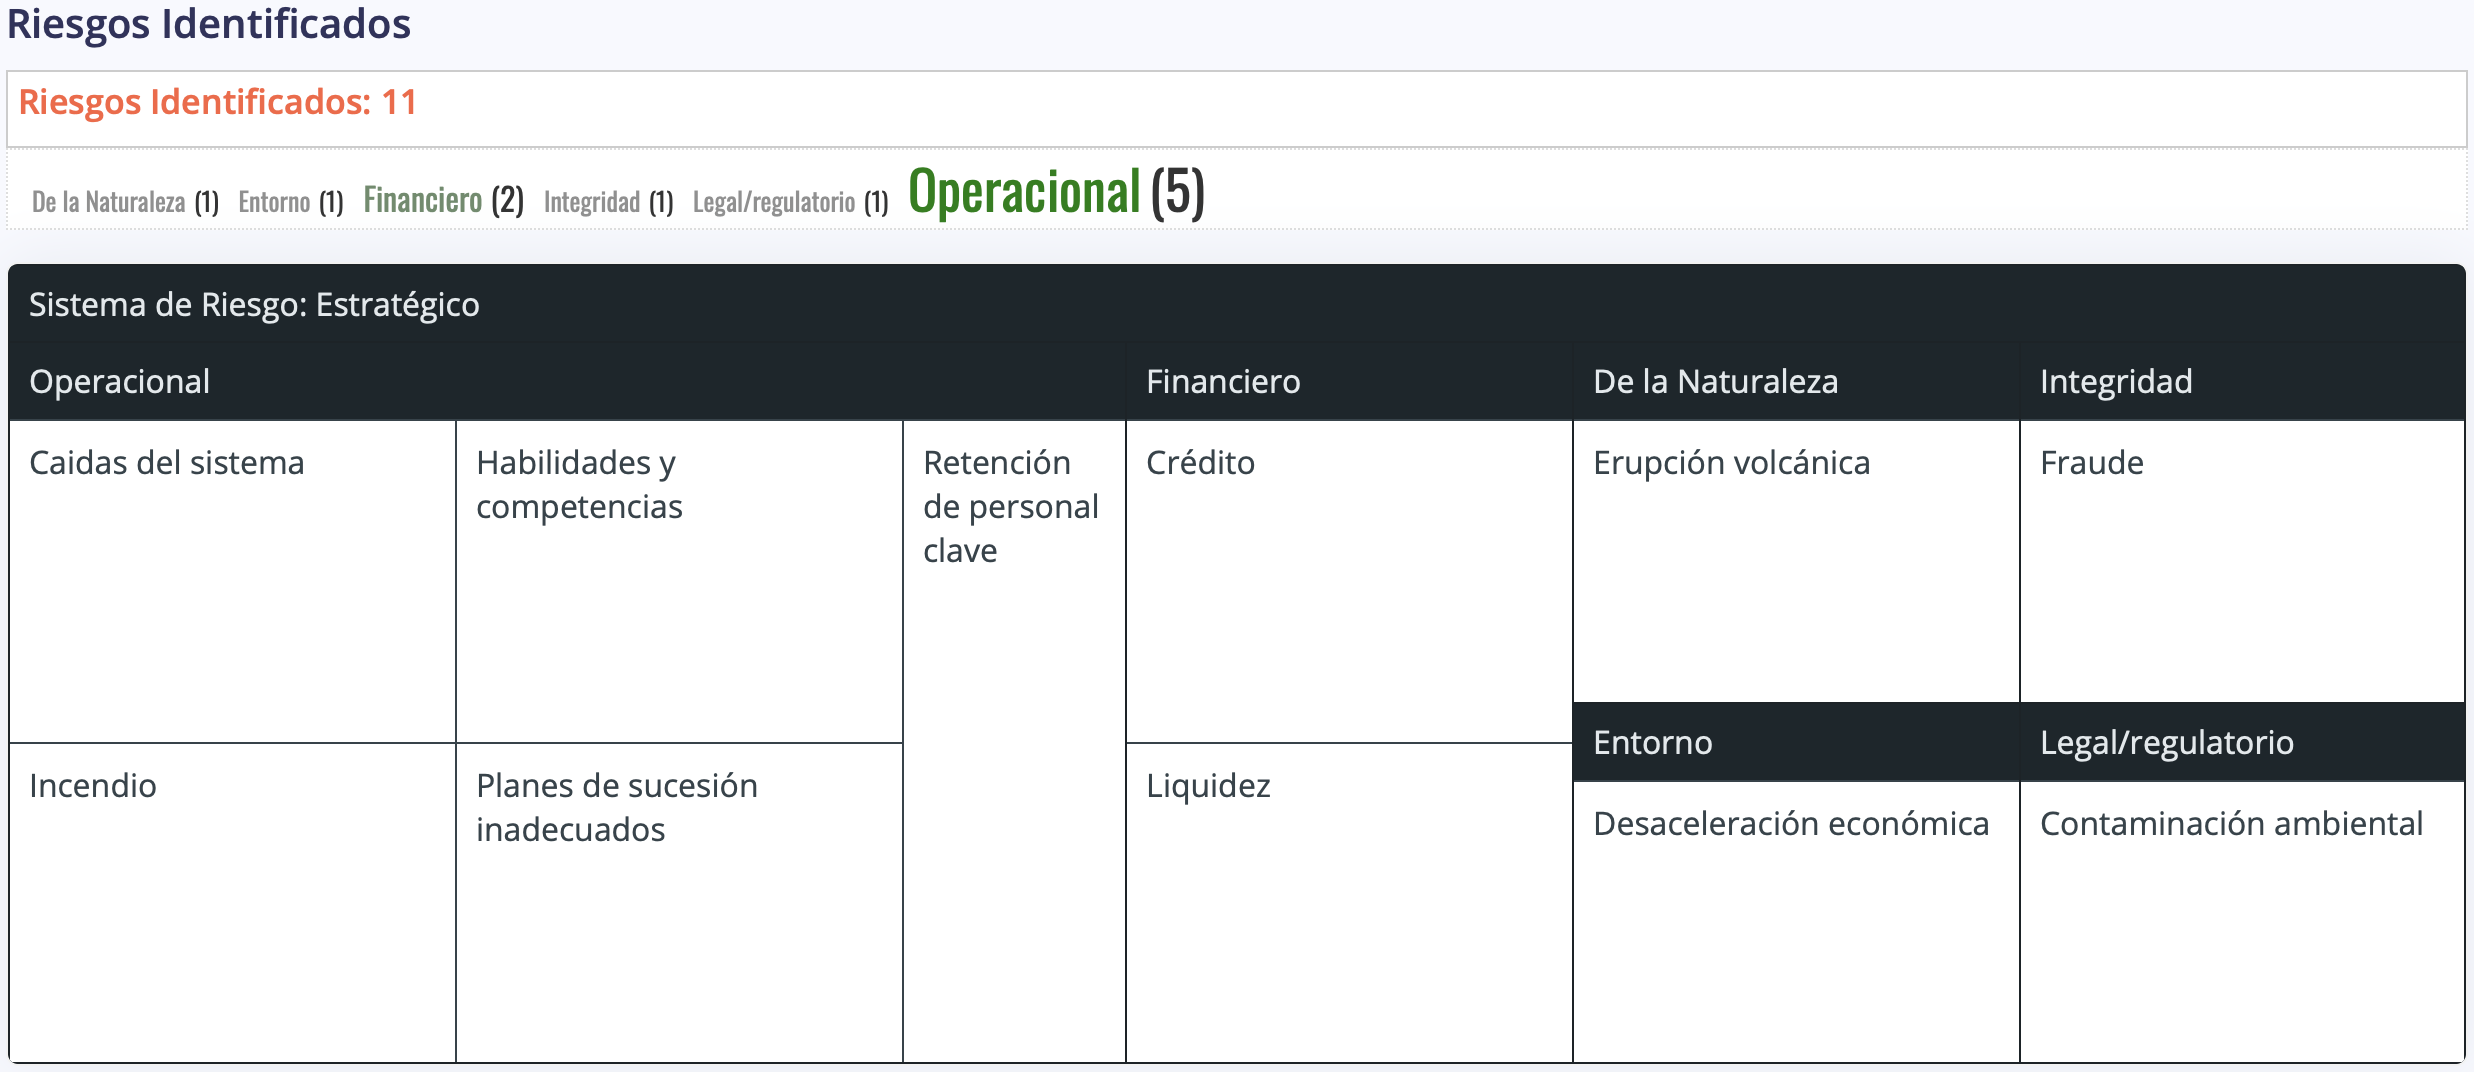Click the Sistema de Riesgo: Estratégico header
This screenshot has width=2474, height=1072.
tap(254, 305)
